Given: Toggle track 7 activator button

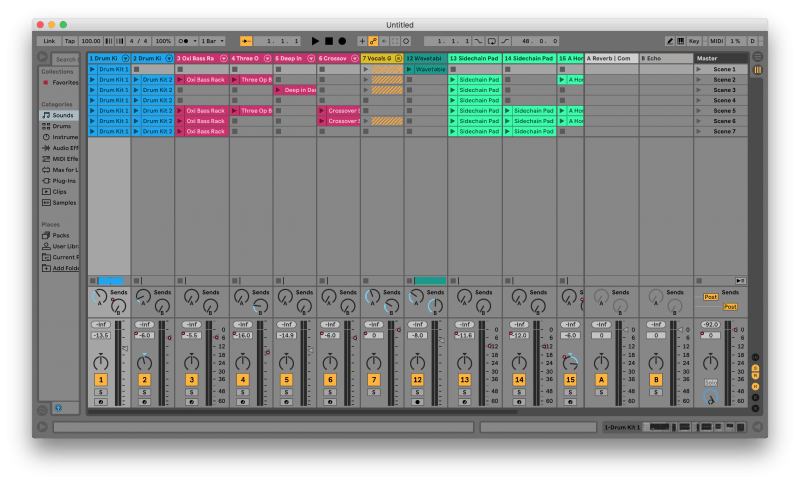Looking at the screenshot, I should click(374, 379).
